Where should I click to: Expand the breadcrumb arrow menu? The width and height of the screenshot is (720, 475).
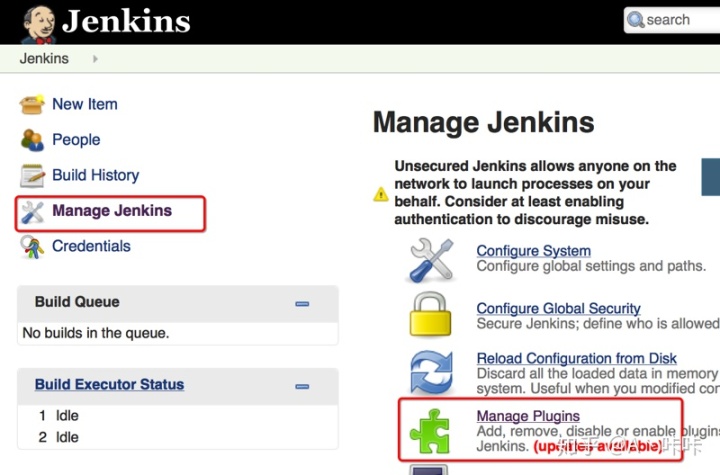[x=95, y=59]
